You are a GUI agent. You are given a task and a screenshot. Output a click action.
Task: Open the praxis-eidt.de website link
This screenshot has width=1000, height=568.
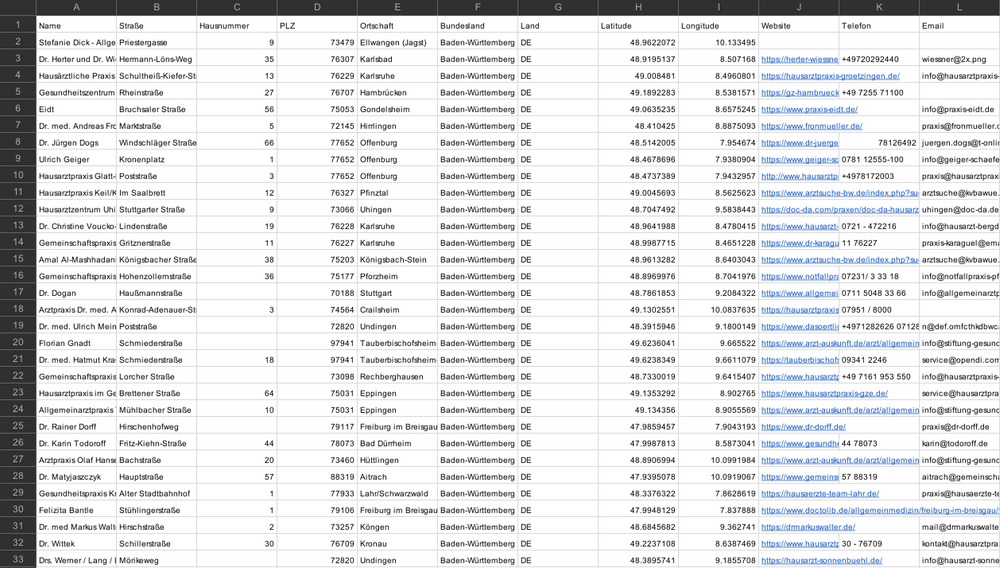click(809, 109)
